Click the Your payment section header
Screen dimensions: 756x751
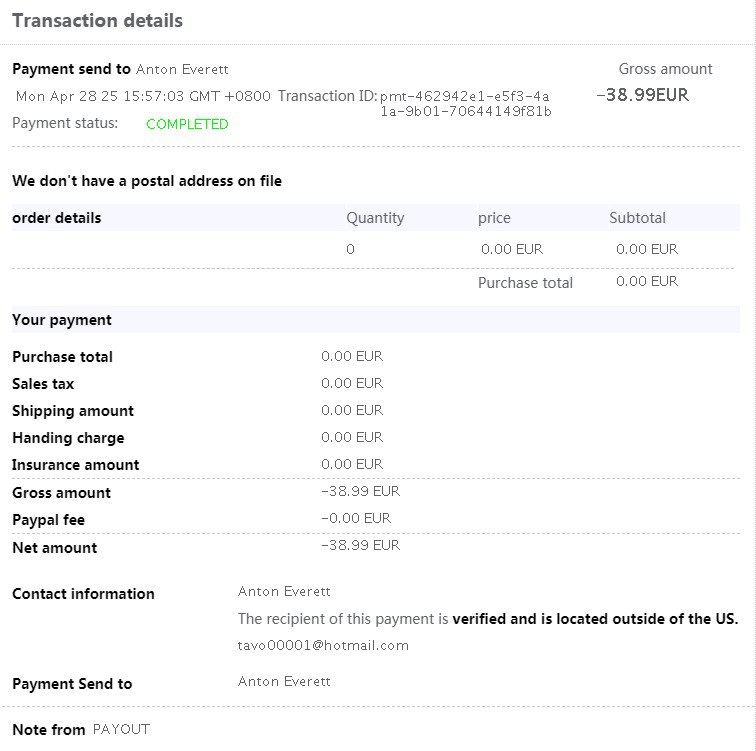[x=62, y=320]
